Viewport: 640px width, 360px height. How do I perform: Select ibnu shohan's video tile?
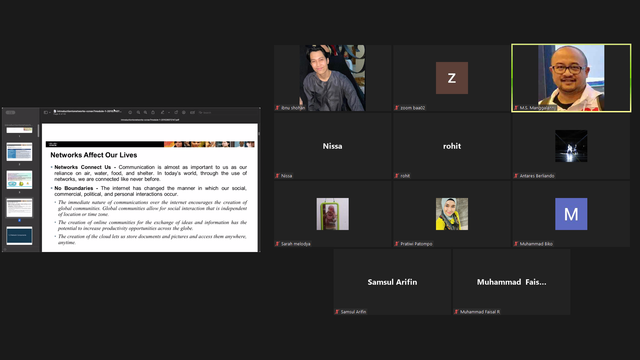[x=333, y=78]
